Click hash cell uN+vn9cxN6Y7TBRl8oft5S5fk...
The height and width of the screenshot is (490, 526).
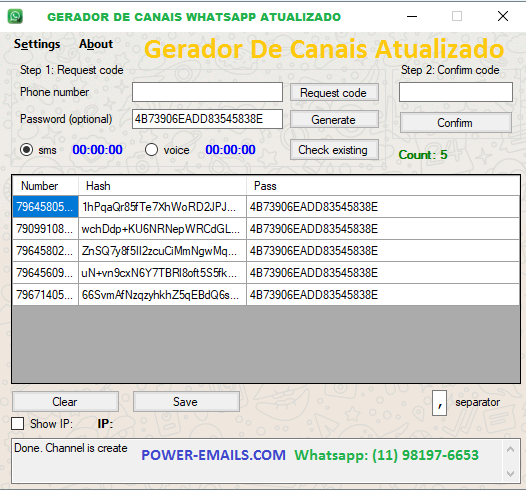click(x=162, y=273)
